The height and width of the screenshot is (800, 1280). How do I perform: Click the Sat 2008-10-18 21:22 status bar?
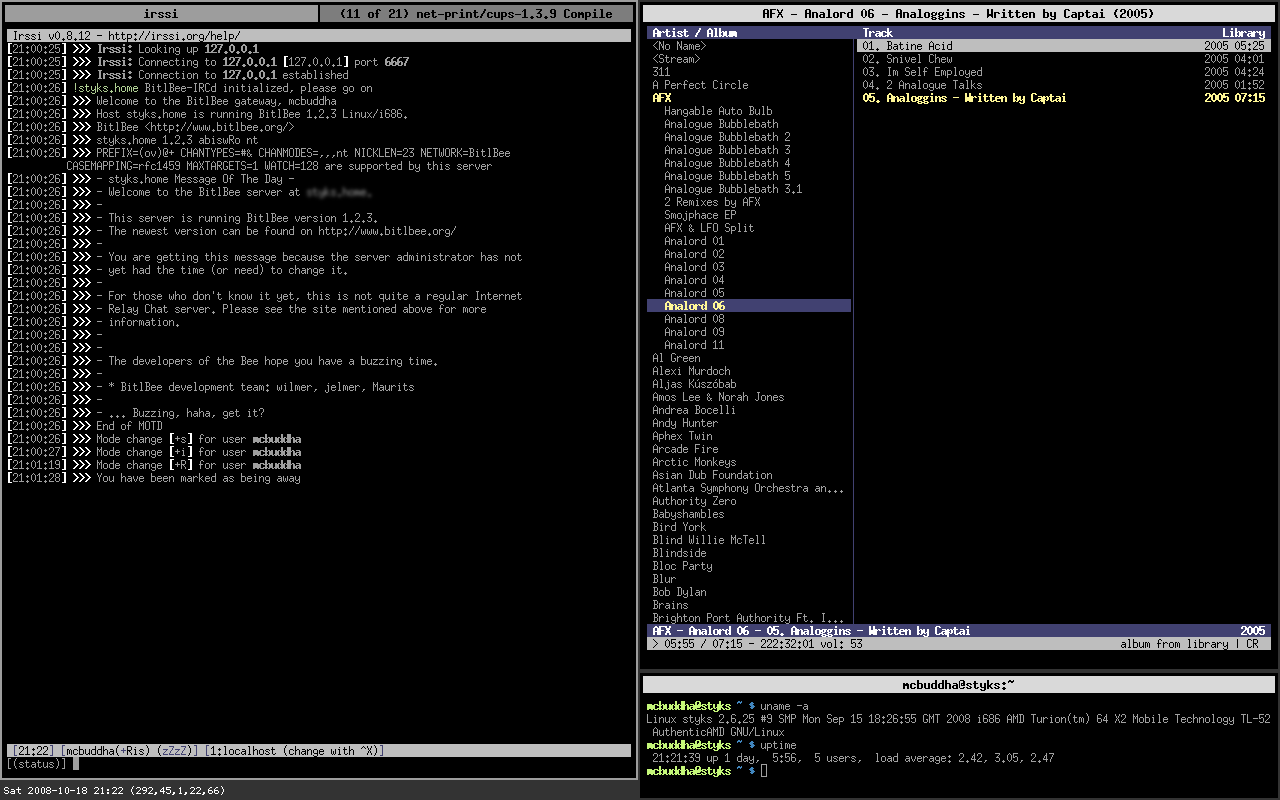pyautogui.click(x=114, y=790)
